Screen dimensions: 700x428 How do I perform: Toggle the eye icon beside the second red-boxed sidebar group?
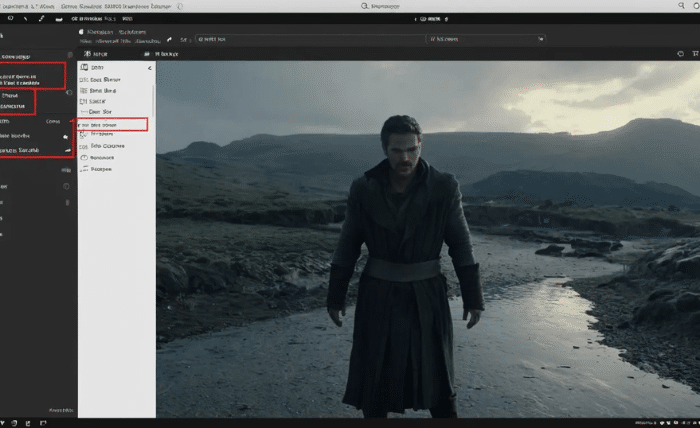click(x=68, y=93)
